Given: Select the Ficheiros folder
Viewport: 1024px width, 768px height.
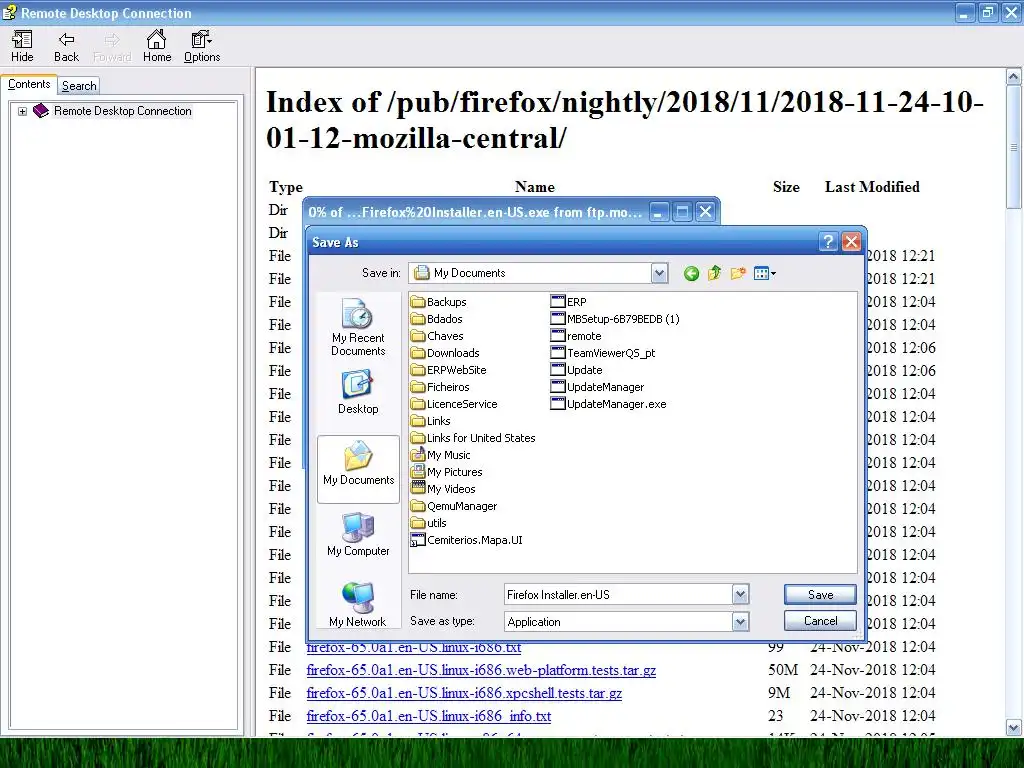Looking at the screenshot, I should coord(440,387).
